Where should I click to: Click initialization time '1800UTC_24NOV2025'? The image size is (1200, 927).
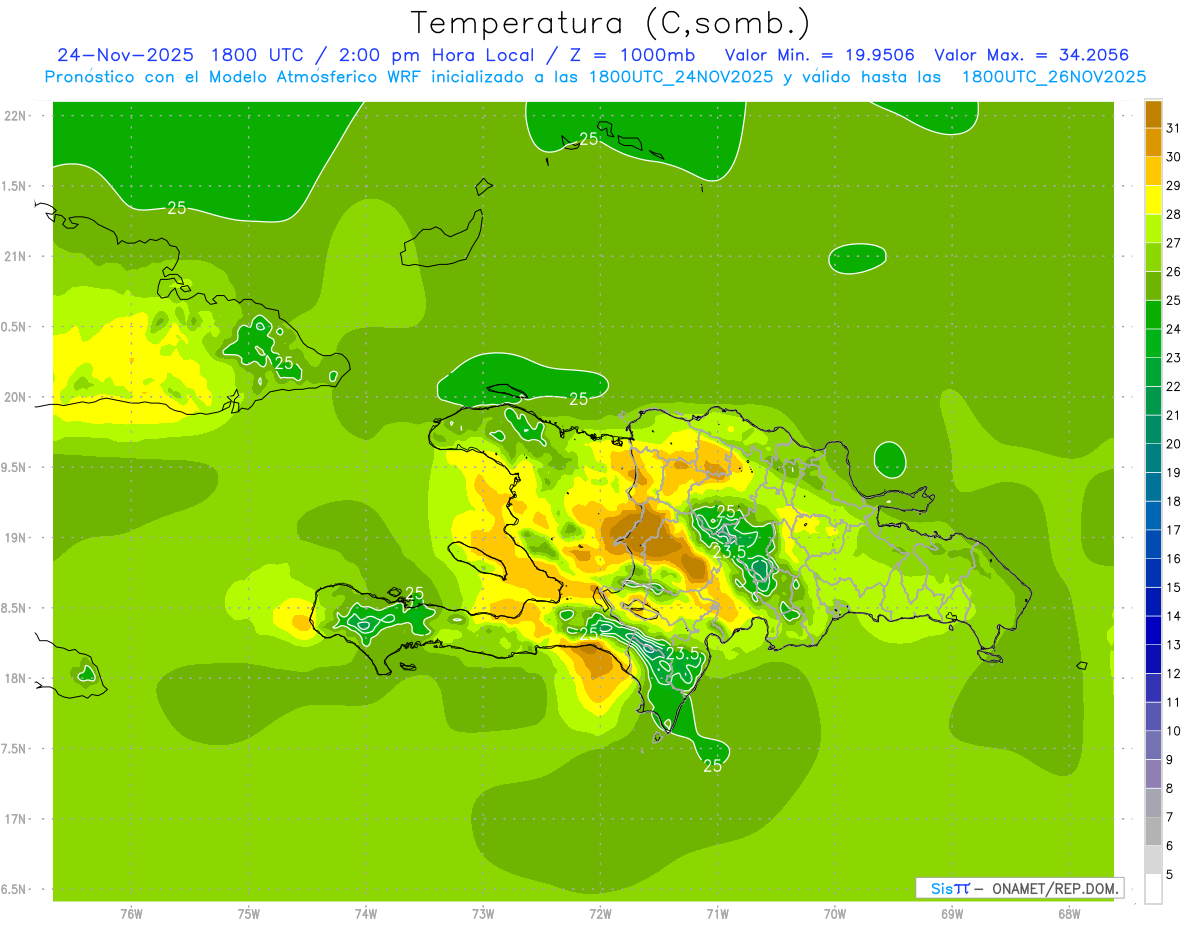pos(684,76)
